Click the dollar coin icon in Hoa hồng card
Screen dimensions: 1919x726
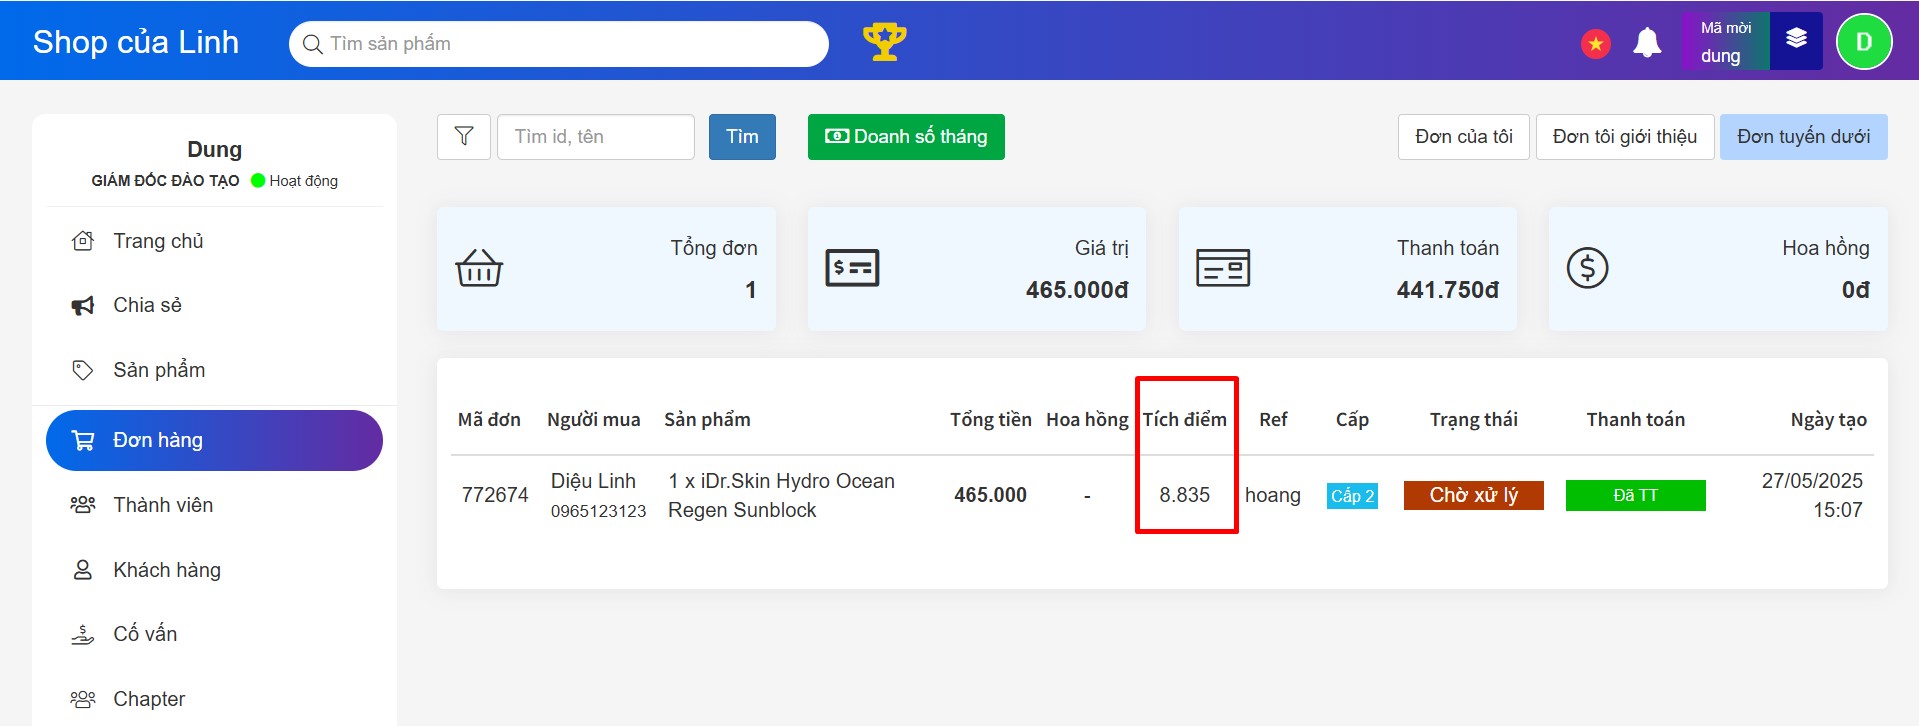tap(1587, 268)
